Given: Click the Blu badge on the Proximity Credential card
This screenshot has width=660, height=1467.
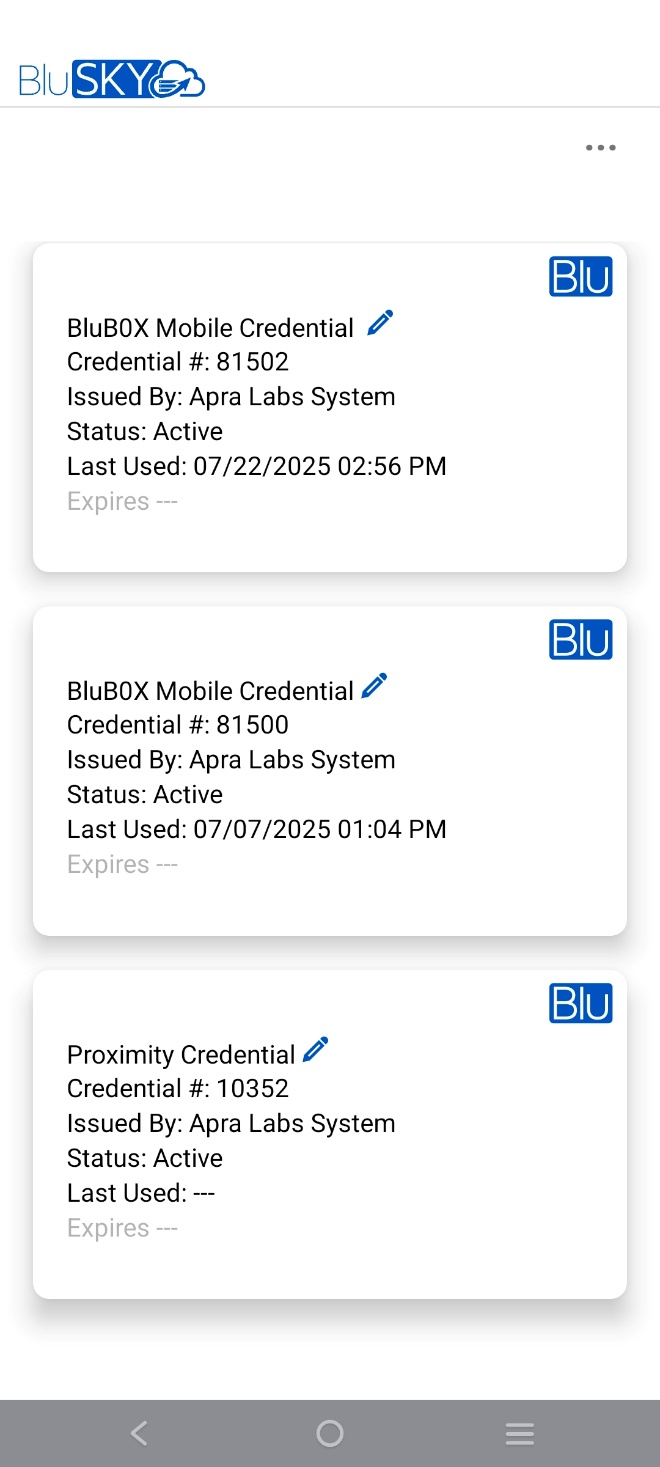Looking at the screenshot, I should pyautogui.click(x=581, y=1003).
